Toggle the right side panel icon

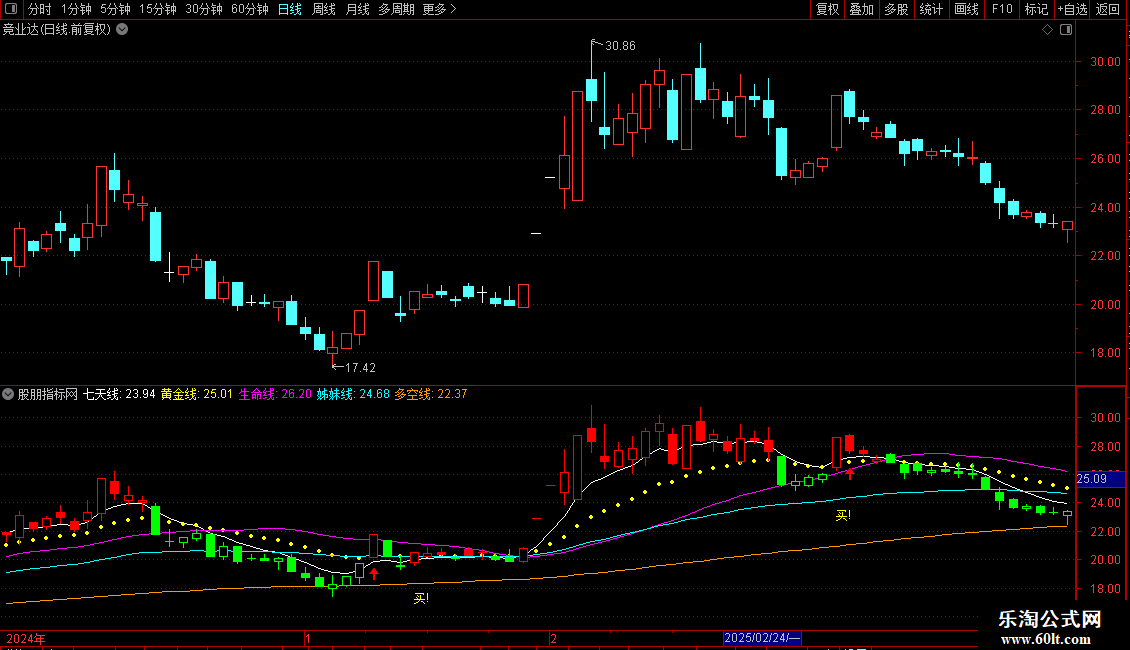[1066, 30]
